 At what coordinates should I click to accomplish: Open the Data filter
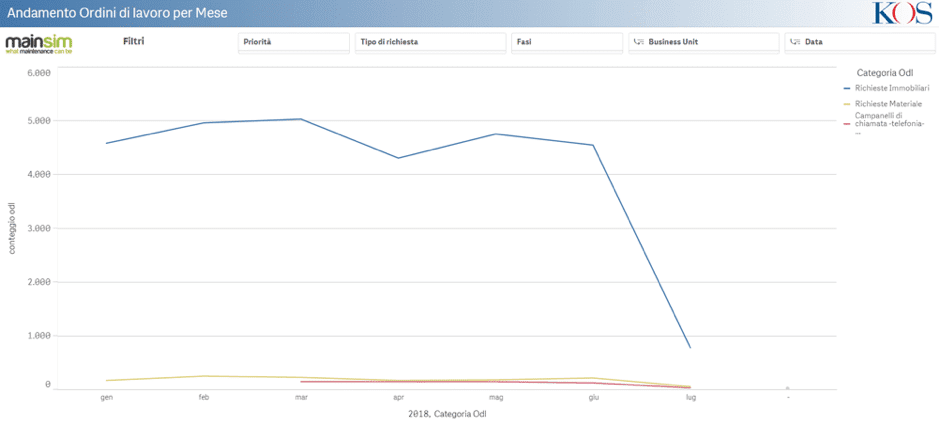click(x=860, y=43)
